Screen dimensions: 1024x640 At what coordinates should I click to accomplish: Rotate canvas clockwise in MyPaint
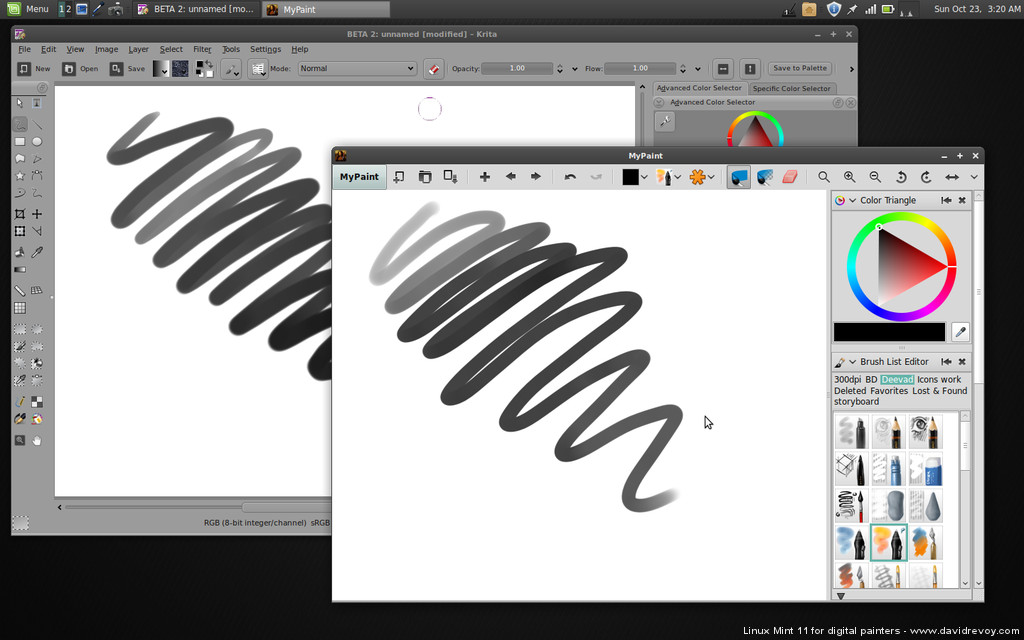[x=926, y=177]
